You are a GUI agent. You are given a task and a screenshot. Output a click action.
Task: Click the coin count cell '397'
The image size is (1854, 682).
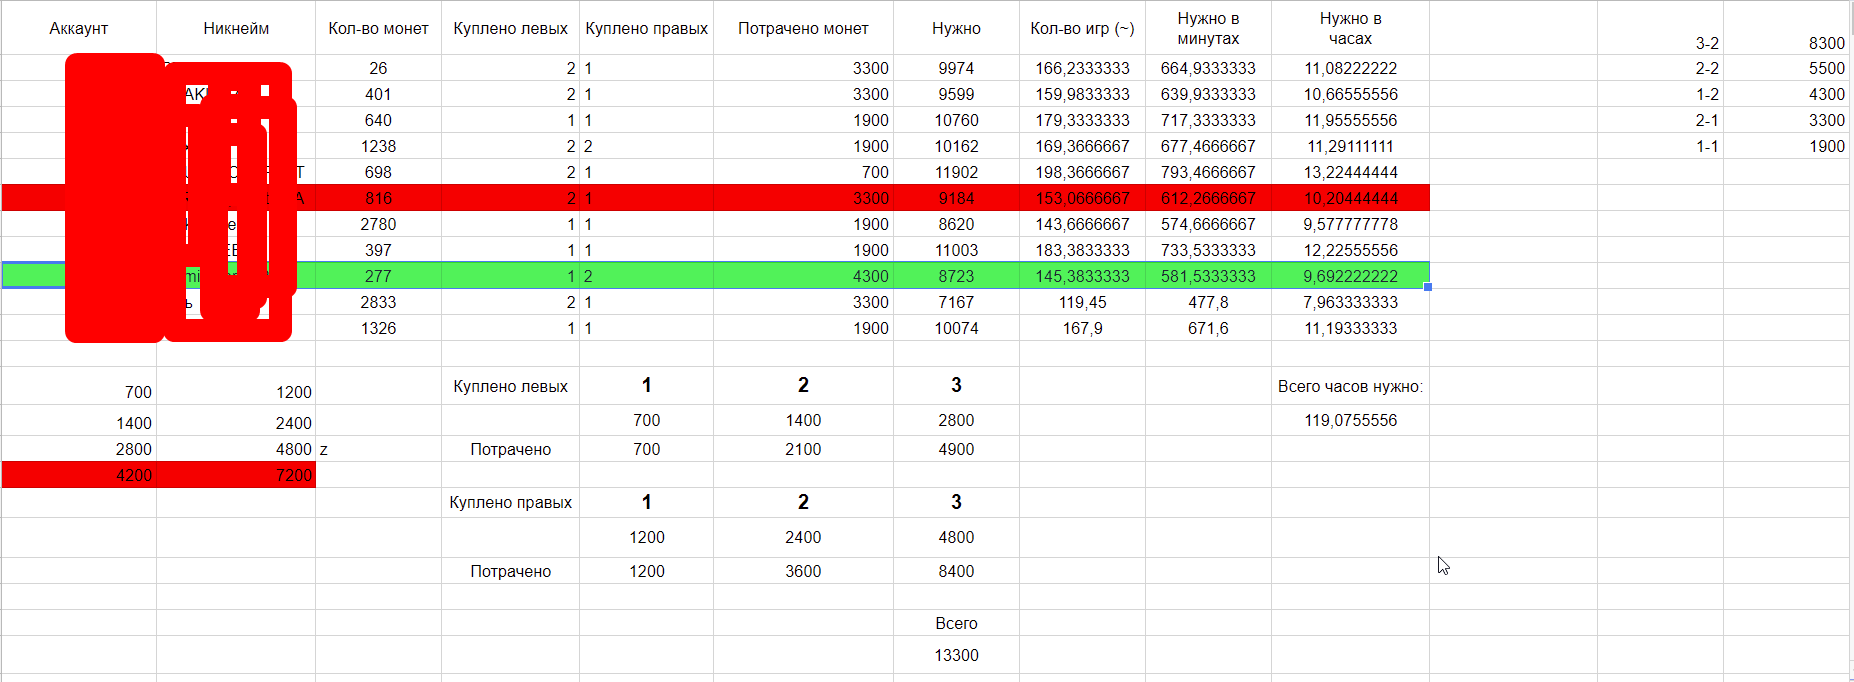(x=378, y=250)
